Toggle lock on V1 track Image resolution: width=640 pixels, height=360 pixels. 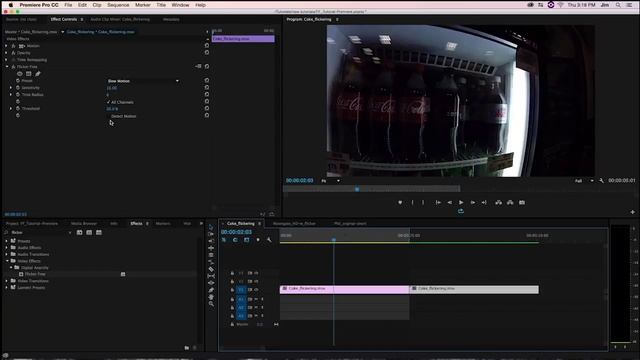click(x=232, y=290)
